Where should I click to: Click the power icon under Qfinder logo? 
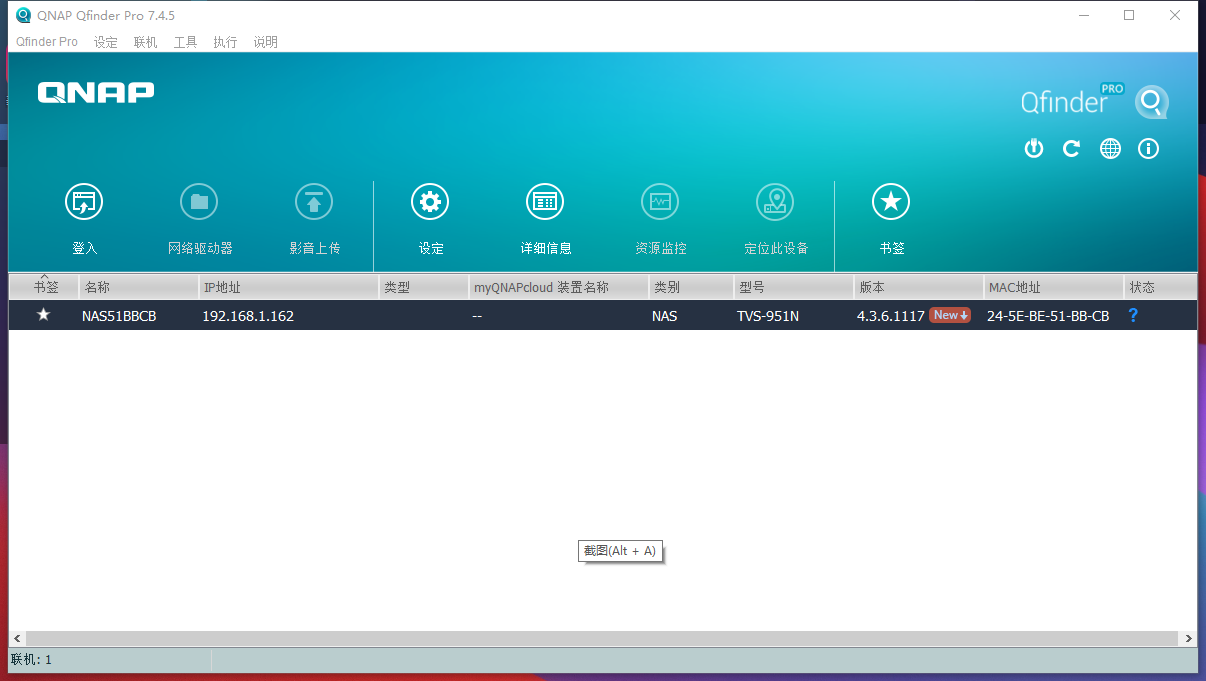[x=1034, y=148]
